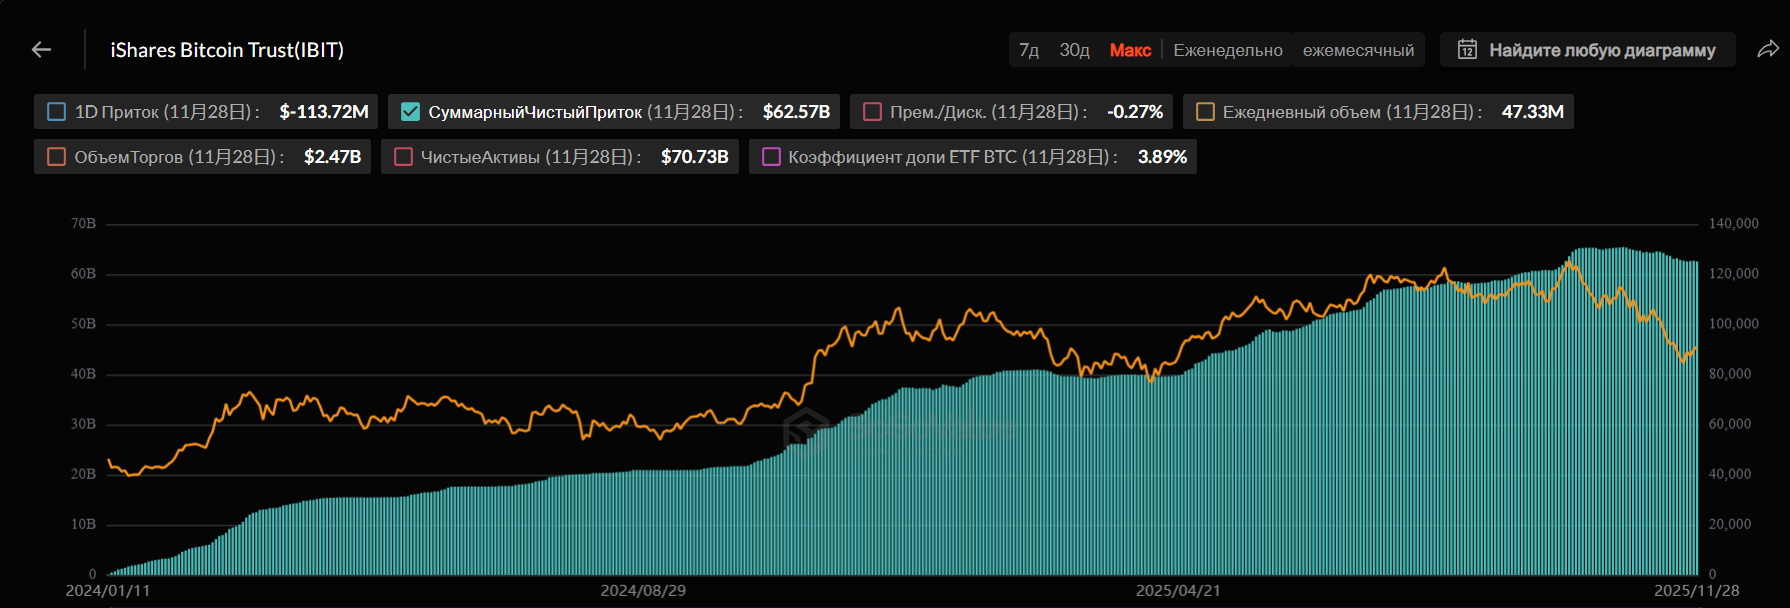Check the ЧистыеАктивы series box

[x=403, y=157]
